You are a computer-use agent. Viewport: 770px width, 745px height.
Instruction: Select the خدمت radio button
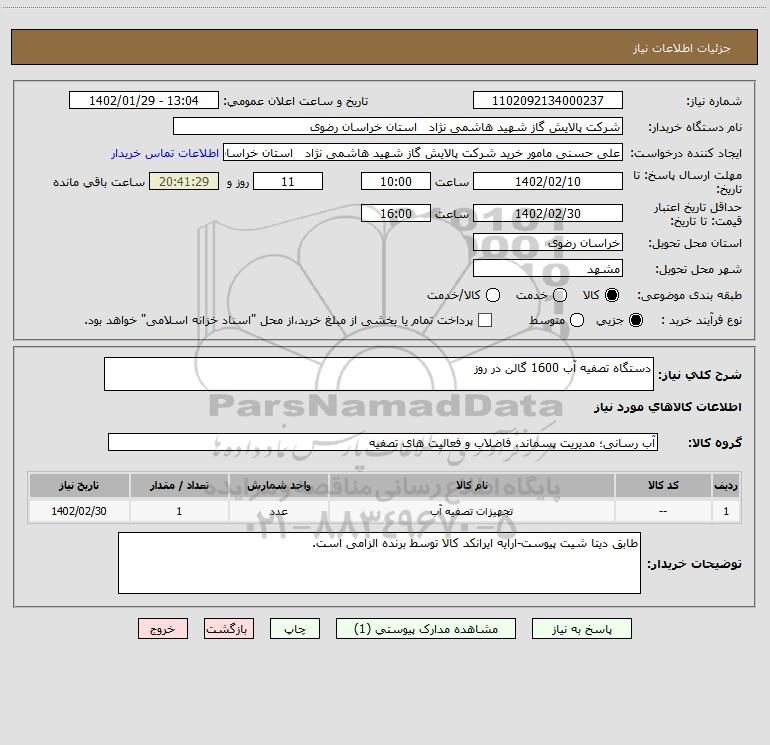tap(560, 295)
